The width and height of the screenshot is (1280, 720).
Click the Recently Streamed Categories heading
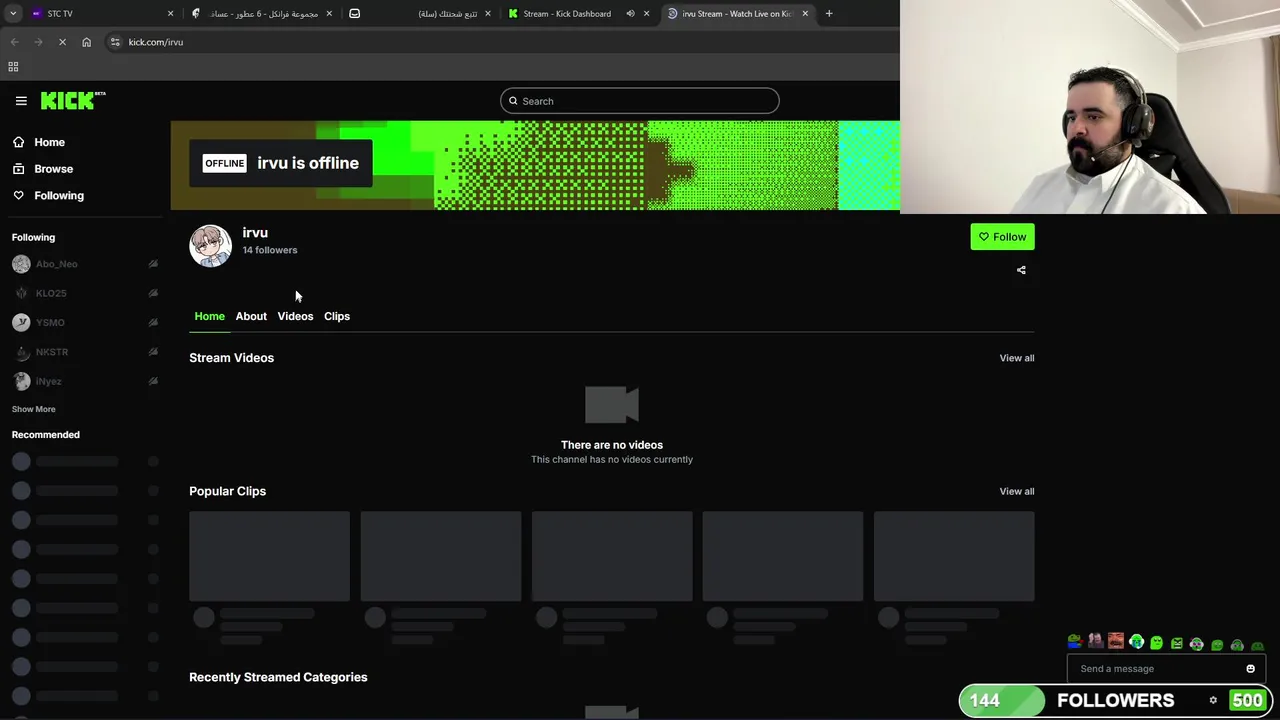(x=278, y=677)
